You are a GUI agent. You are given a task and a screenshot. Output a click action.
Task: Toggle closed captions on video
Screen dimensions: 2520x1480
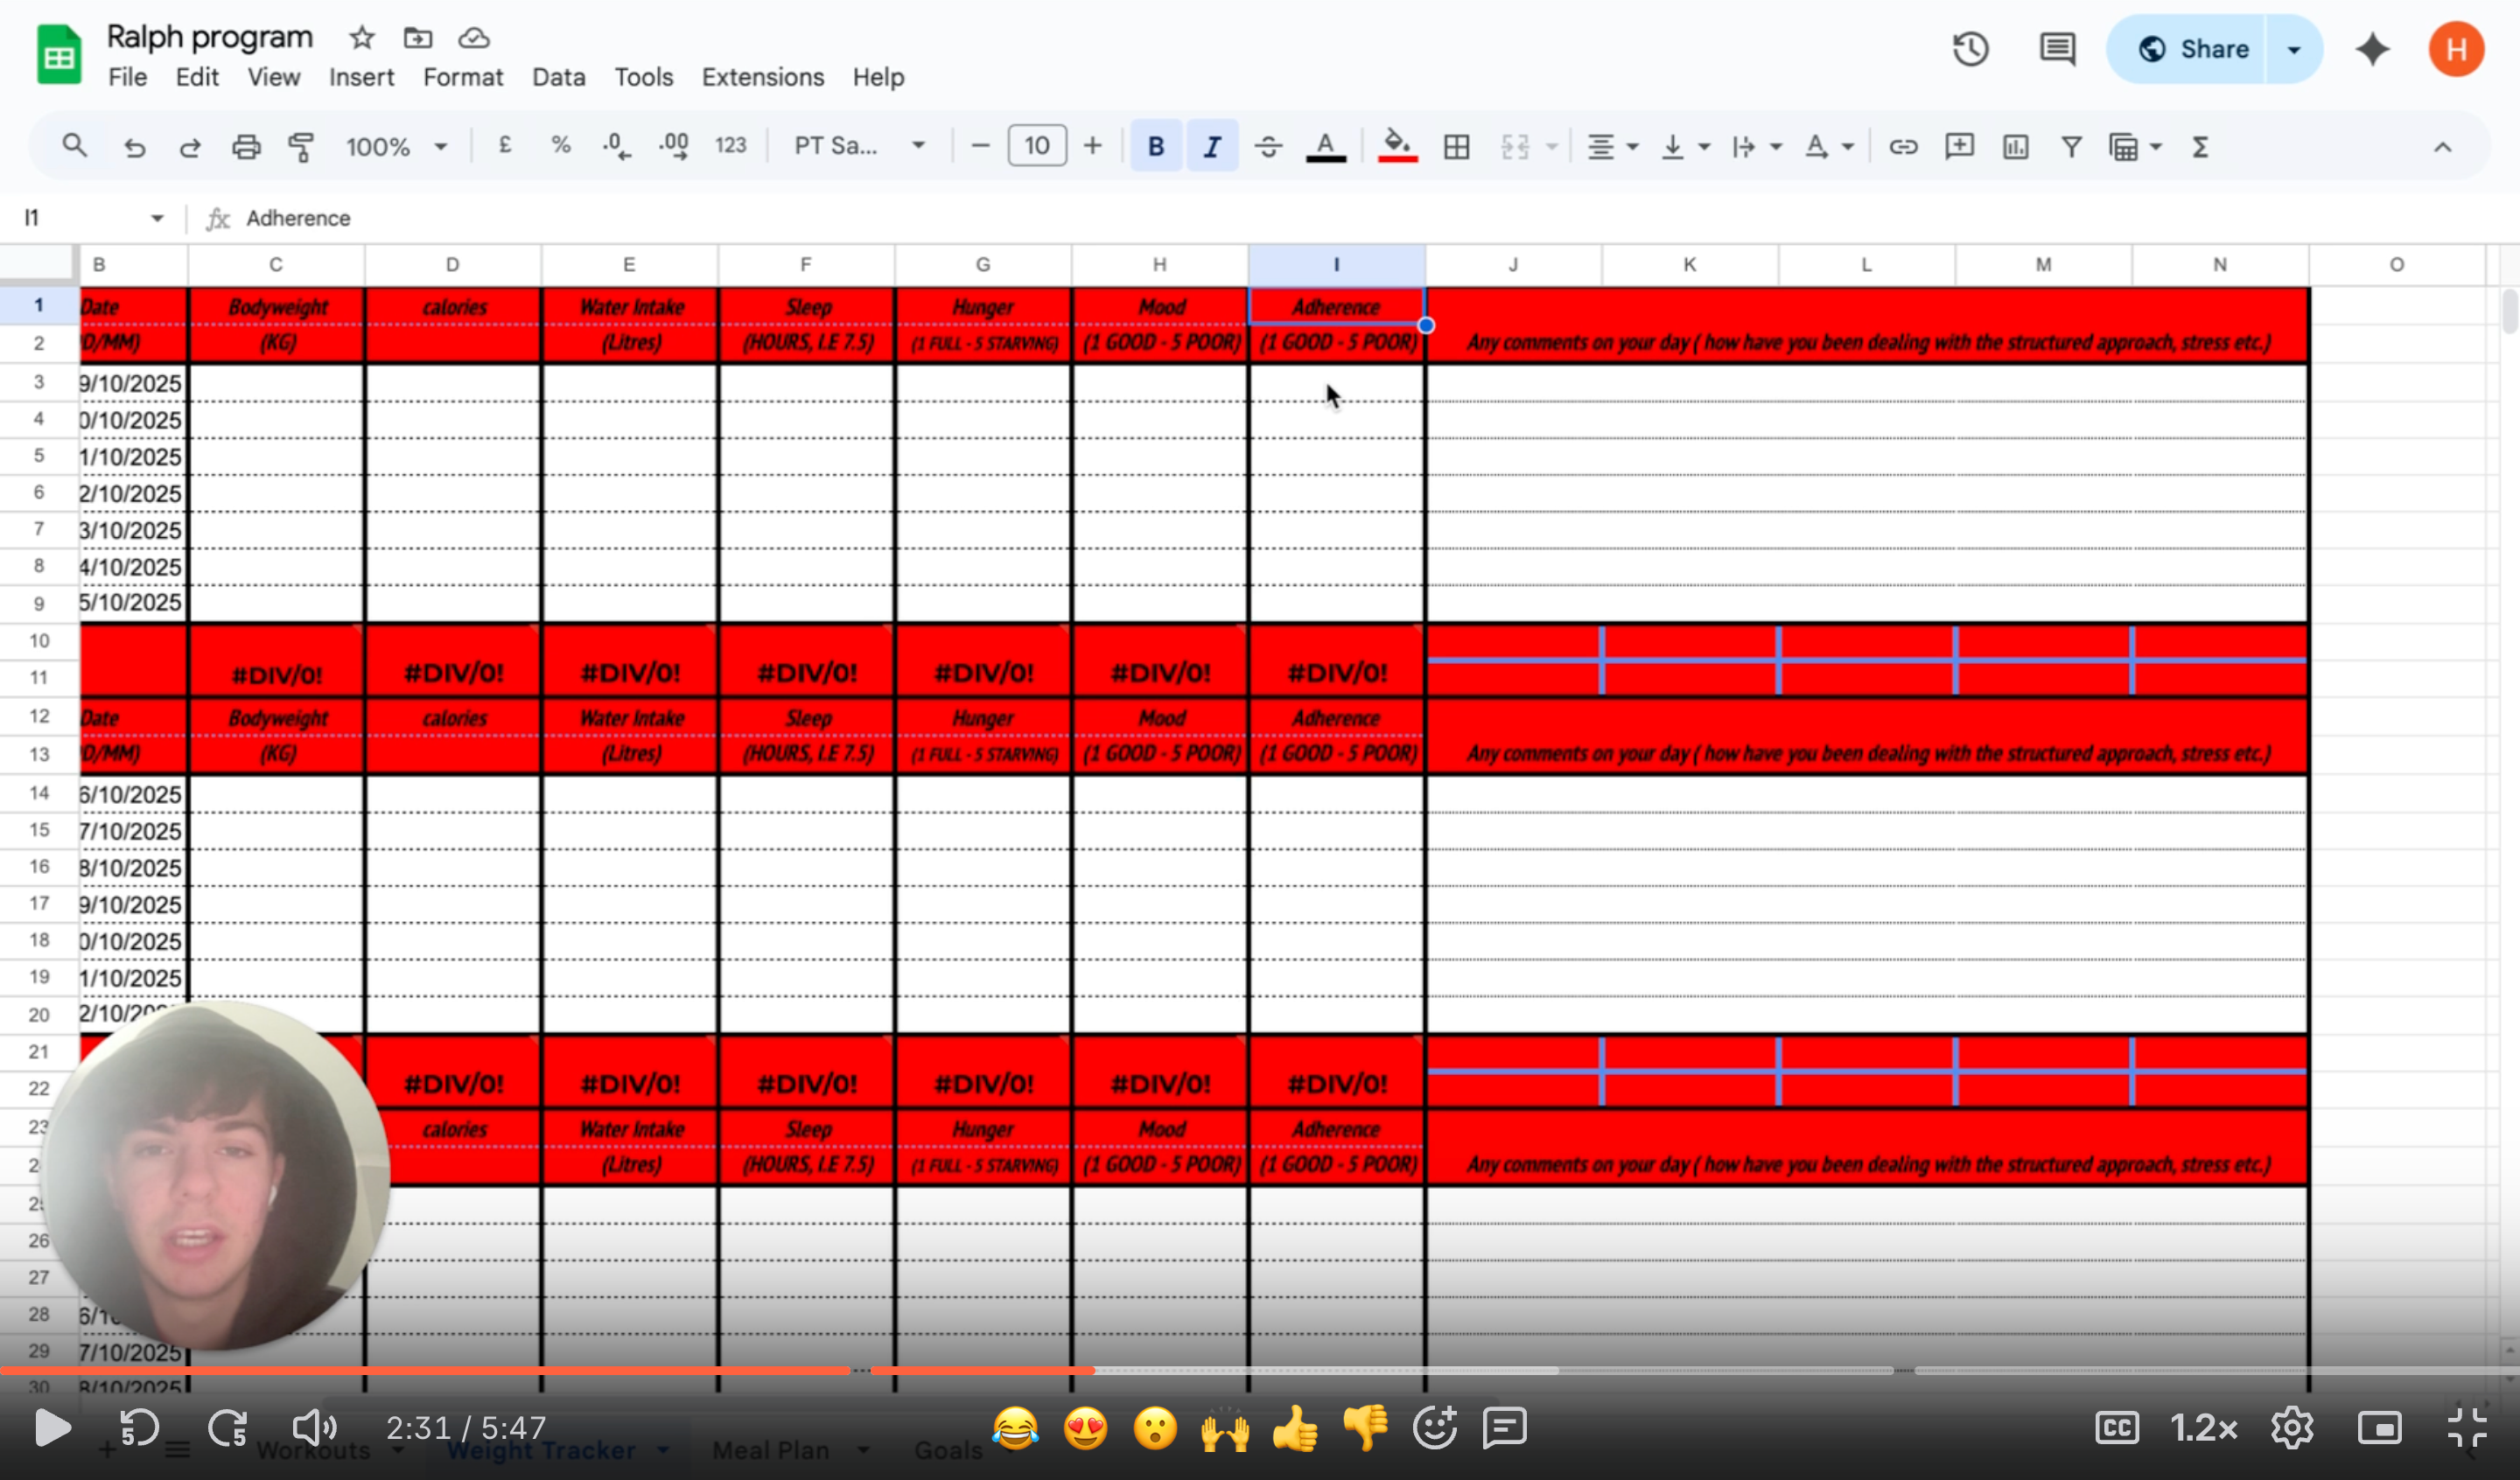click(x=2116, y=1428)
